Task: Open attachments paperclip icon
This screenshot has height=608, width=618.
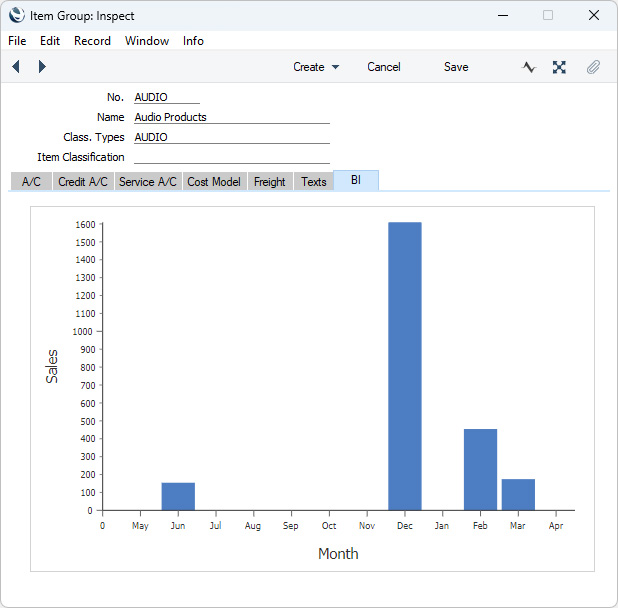Action: tap(593, 67)
